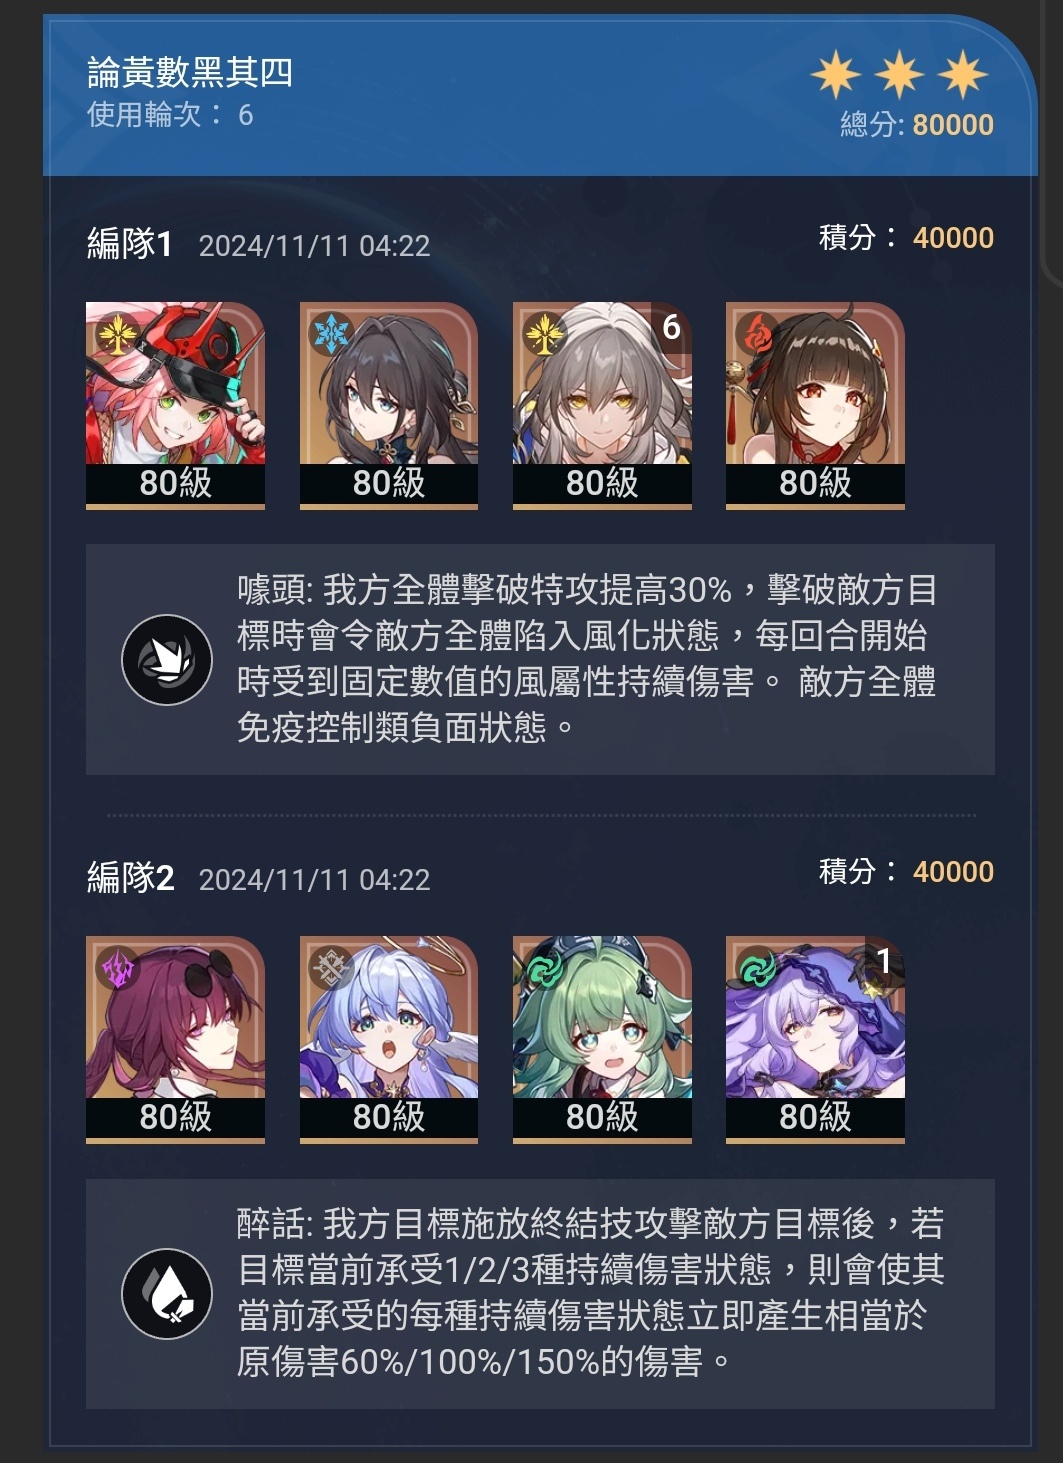Screen dimensions: 1063x1463
Task: Click the ice element icon on second portrait
Action: coord(331,334)
